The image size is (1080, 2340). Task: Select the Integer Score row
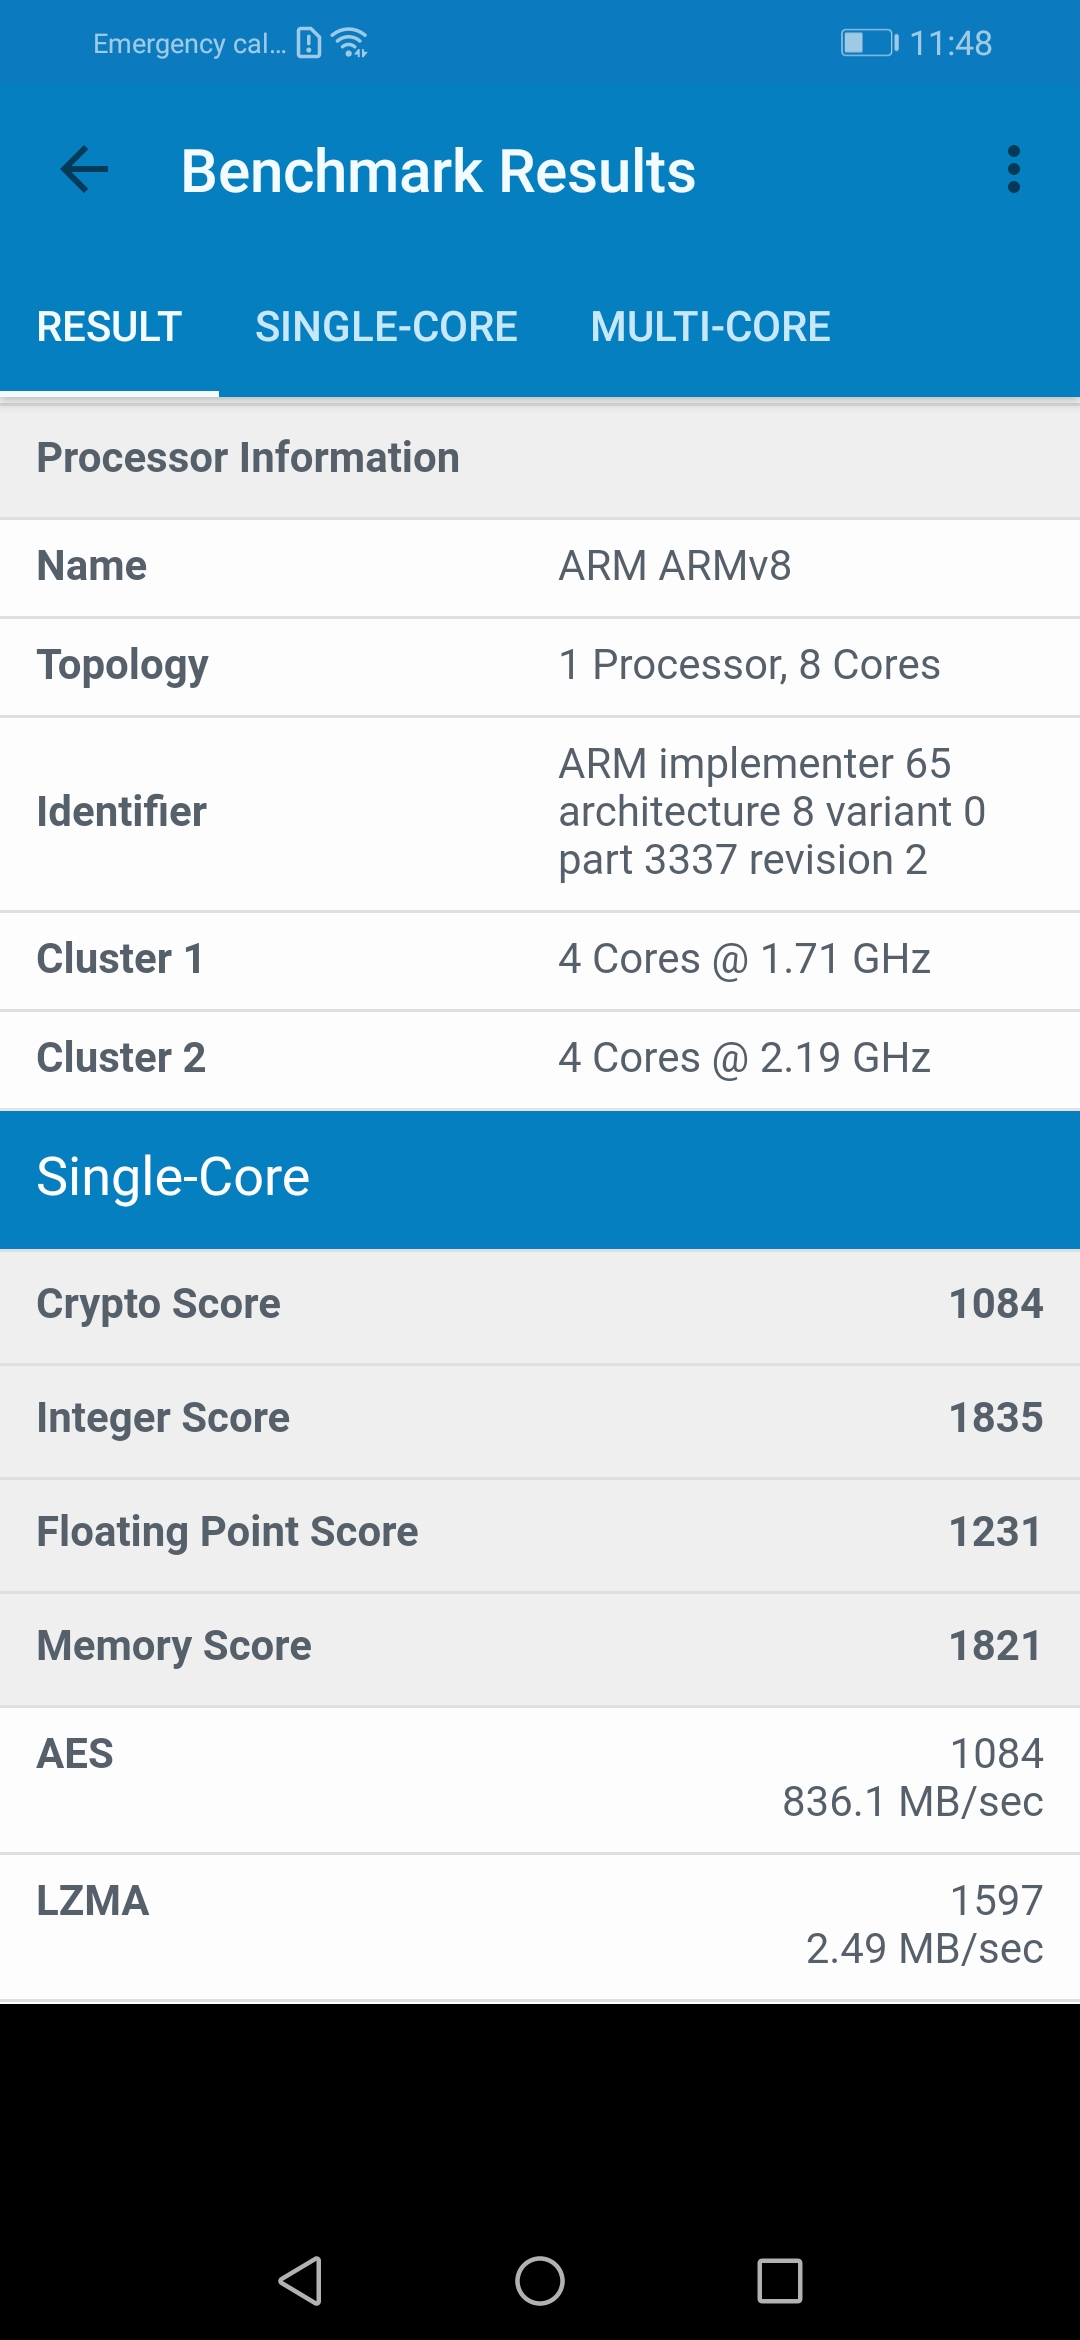pos(540,1419)
